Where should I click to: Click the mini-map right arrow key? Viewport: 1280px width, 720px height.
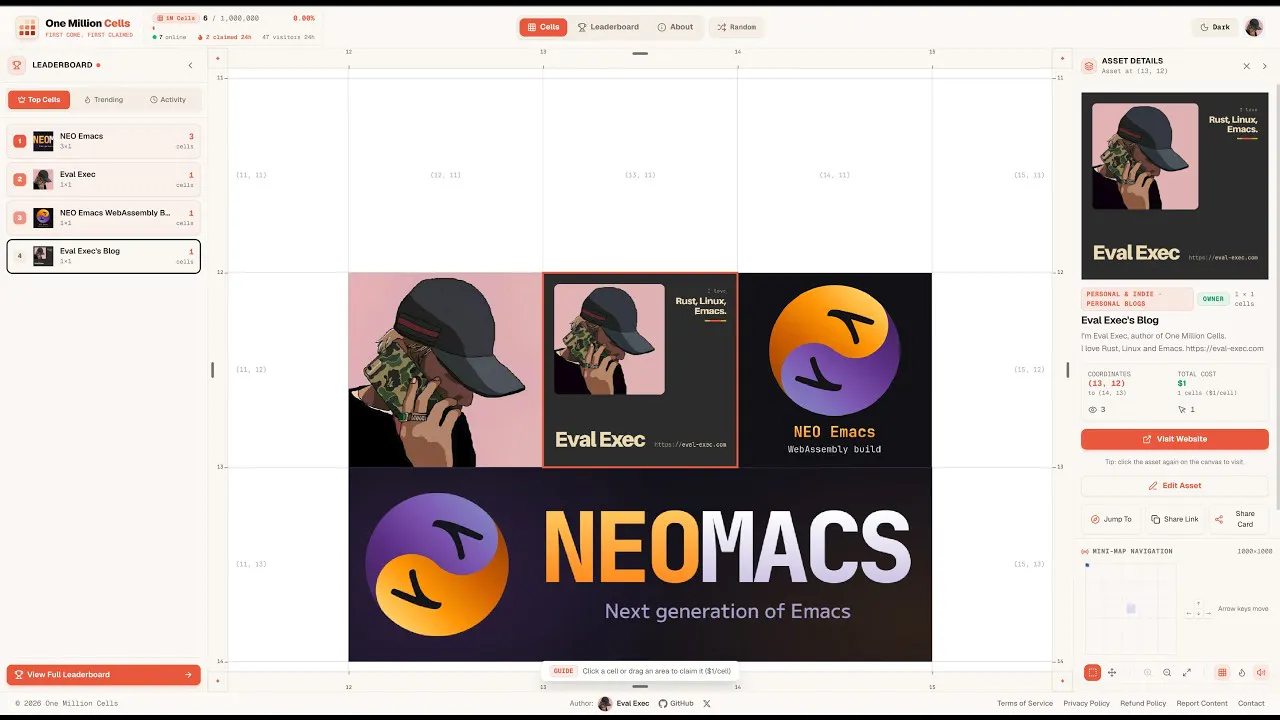(1207, 613)
